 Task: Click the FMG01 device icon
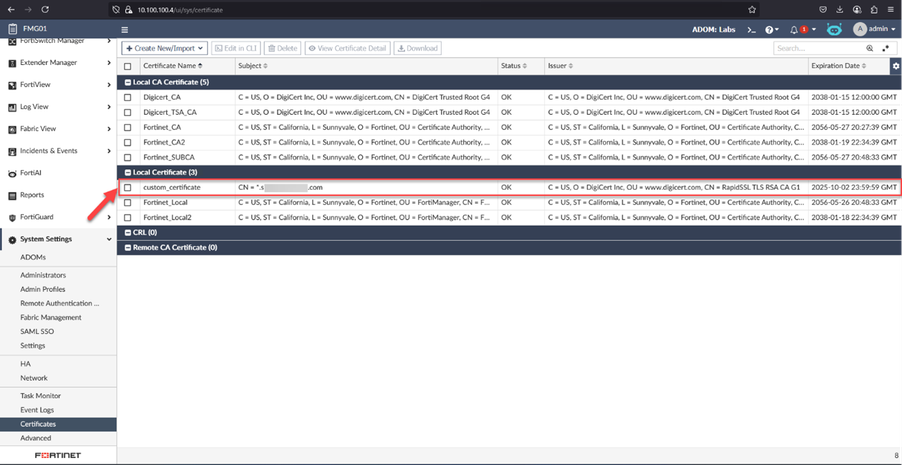[x=13, y=28]
